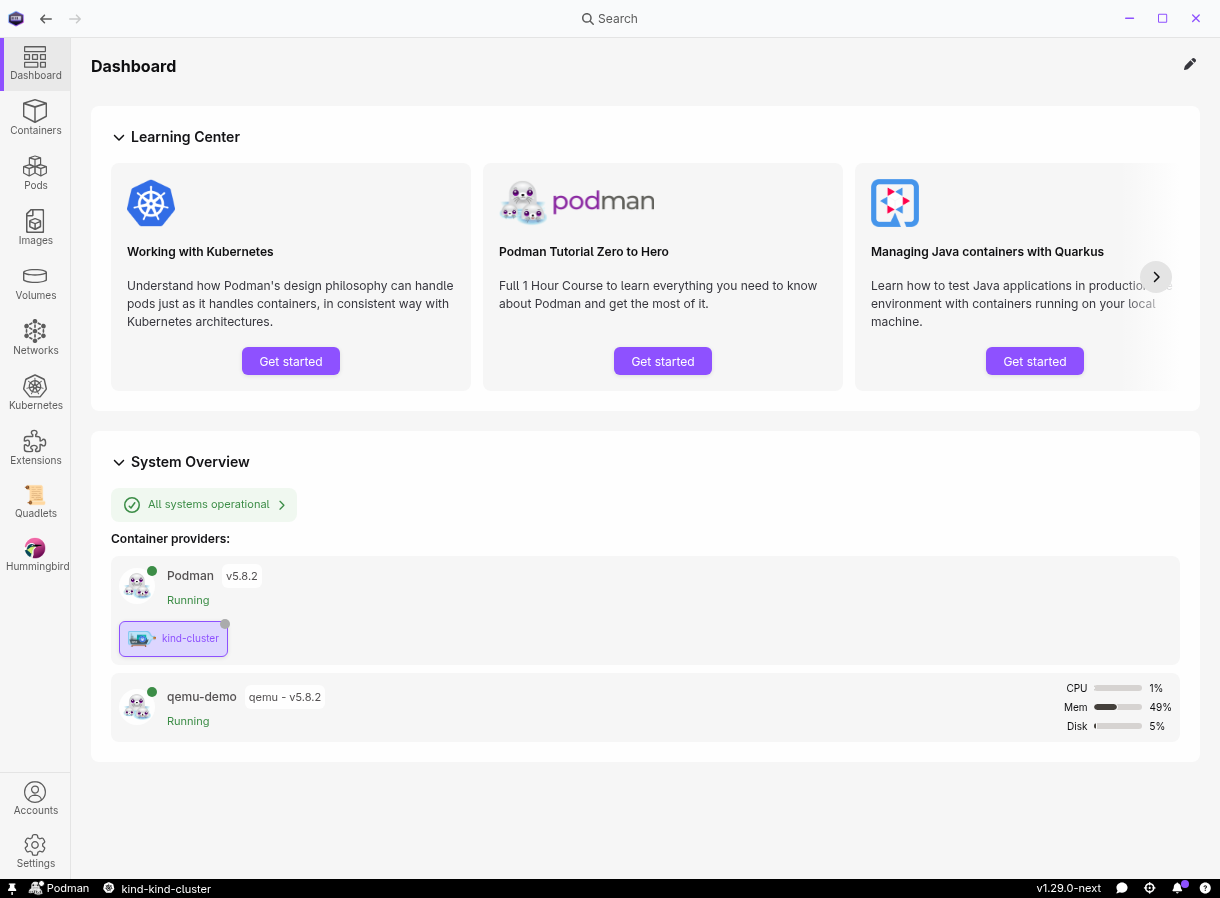Click the Podman provider seal icon
This screenshot has height=898, width=1220.
point(137,586)
